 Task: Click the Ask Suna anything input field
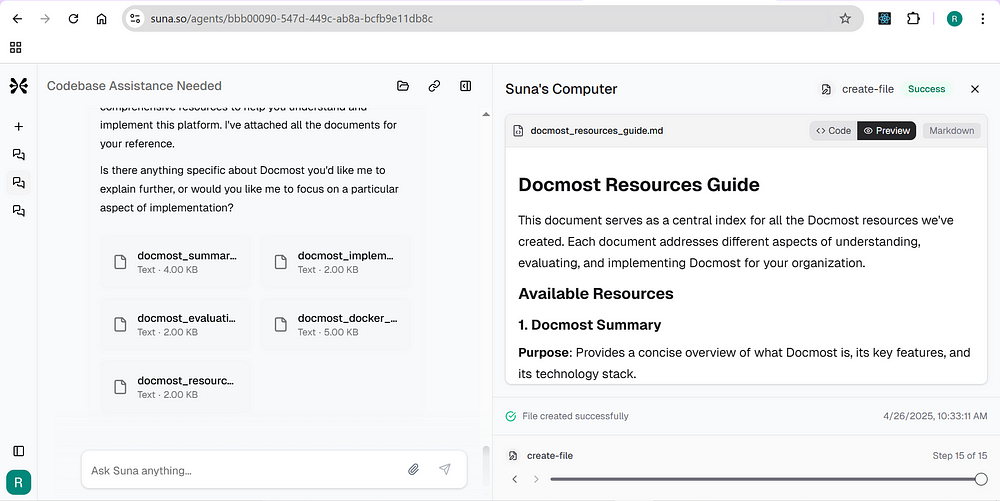(x=246, y=470)
